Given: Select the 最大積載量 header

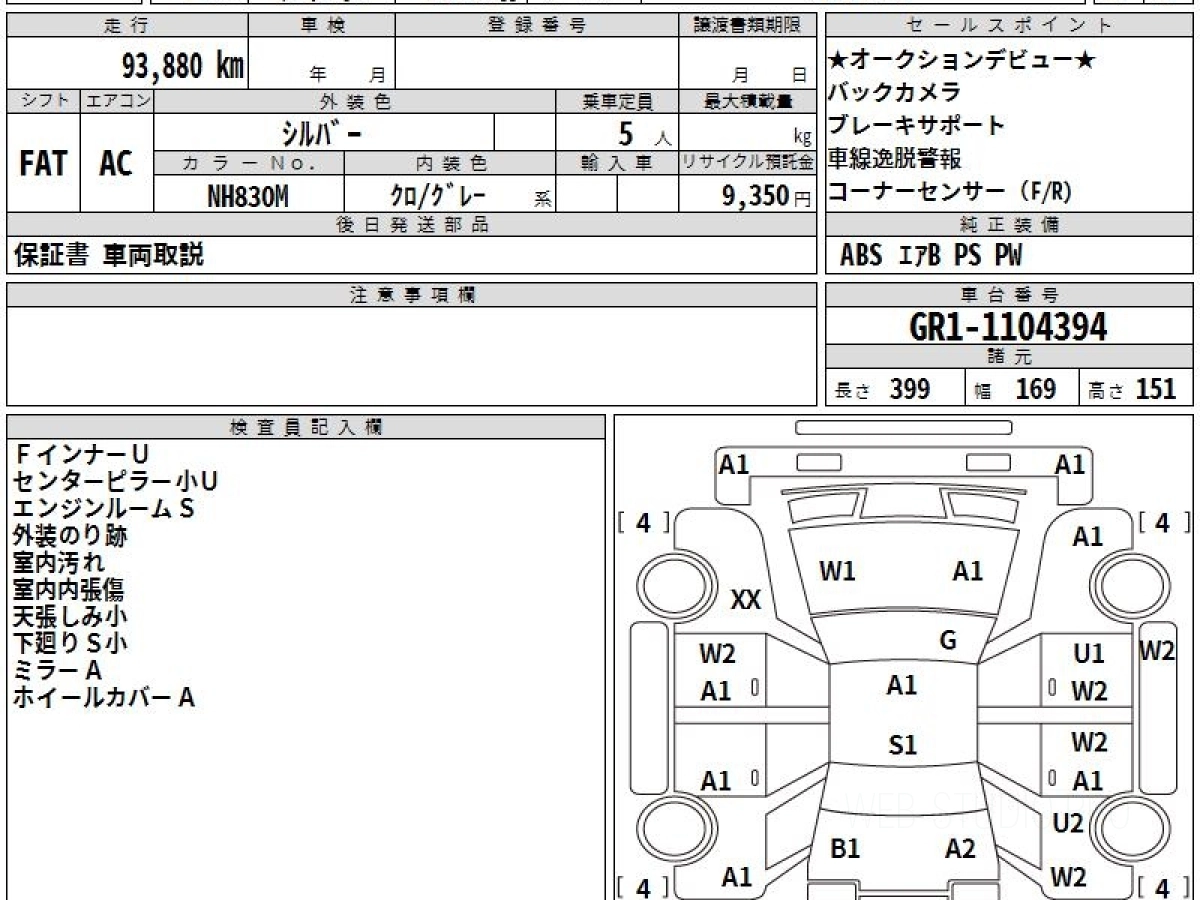Looking at the screenshot, I should pos(748,101).
